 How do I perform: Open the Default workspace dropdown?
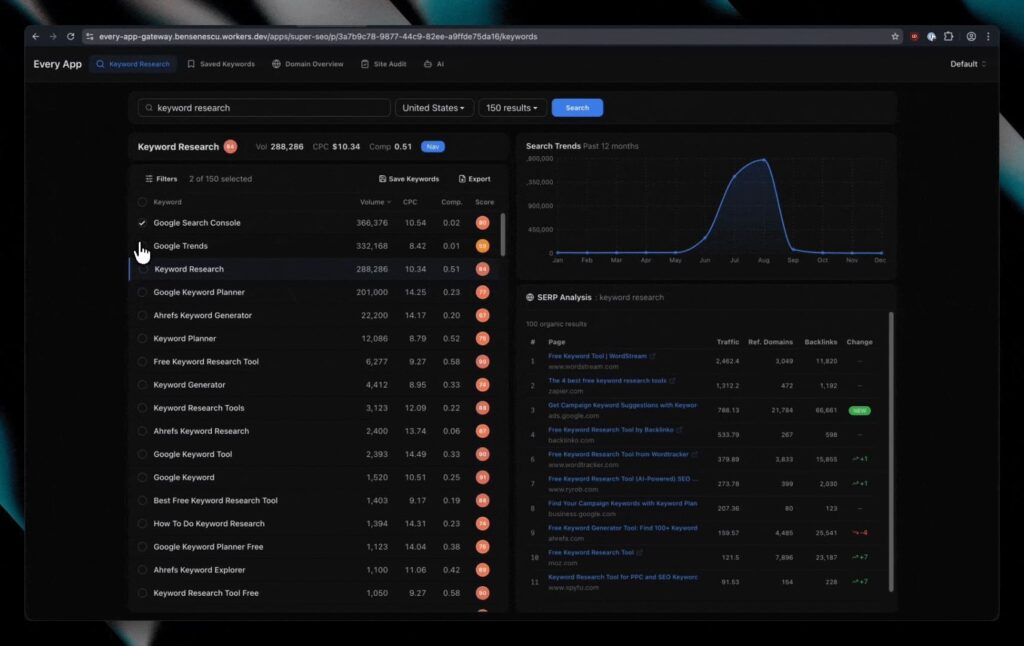[967, 64]
